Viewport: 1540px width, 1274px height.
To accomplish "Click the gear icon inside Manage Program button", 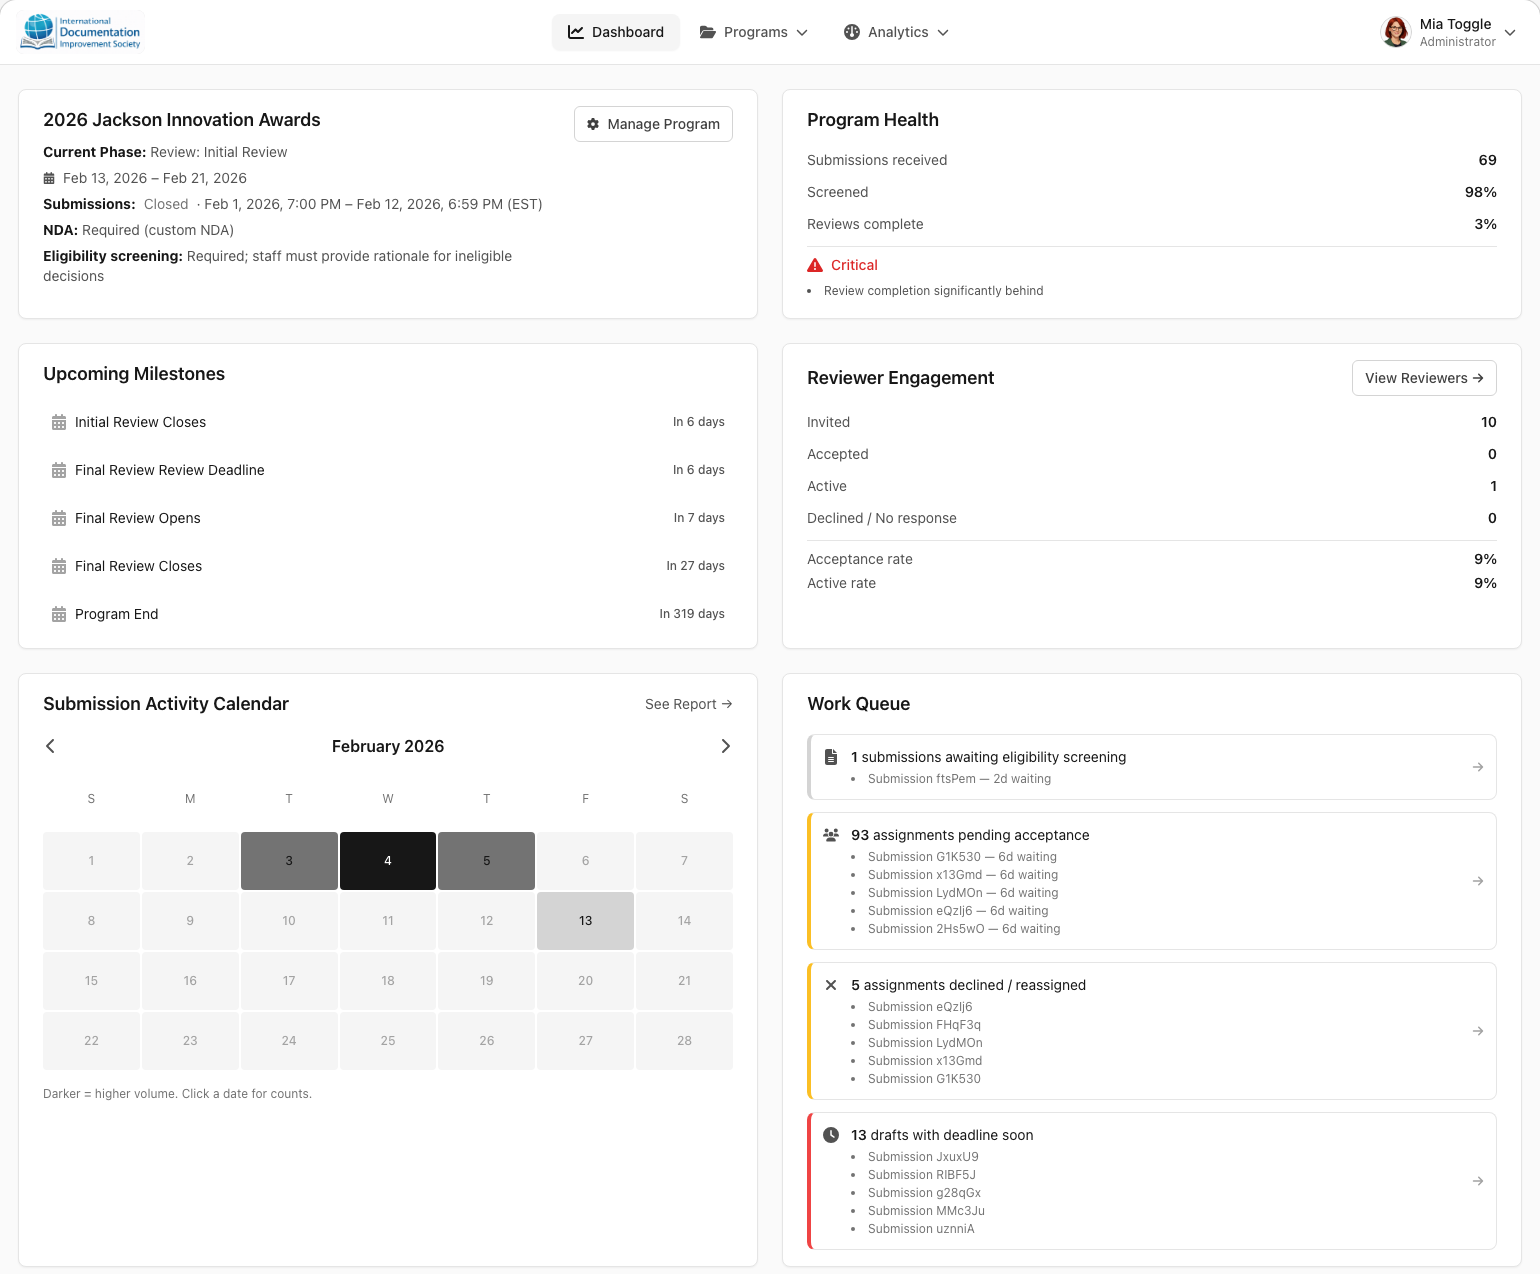I will 593,124.
